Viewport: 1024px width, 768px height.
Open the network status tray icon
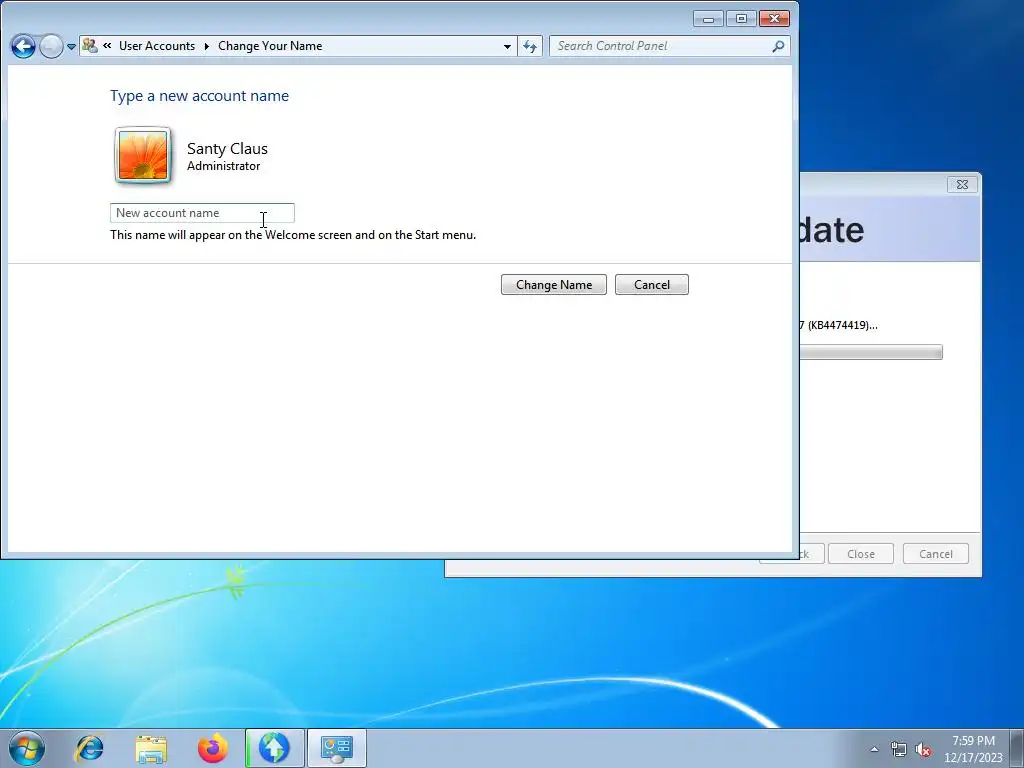(x=899, y=749)
